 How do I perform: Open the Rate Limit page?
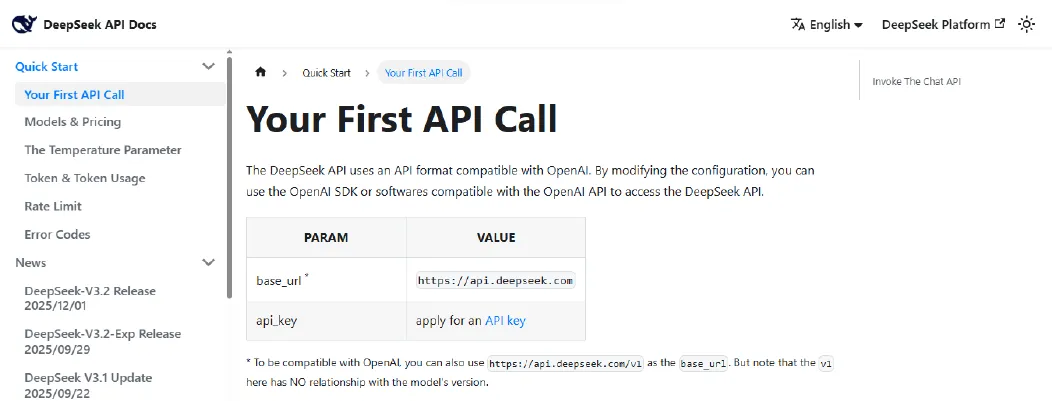[x=53, y=207]
